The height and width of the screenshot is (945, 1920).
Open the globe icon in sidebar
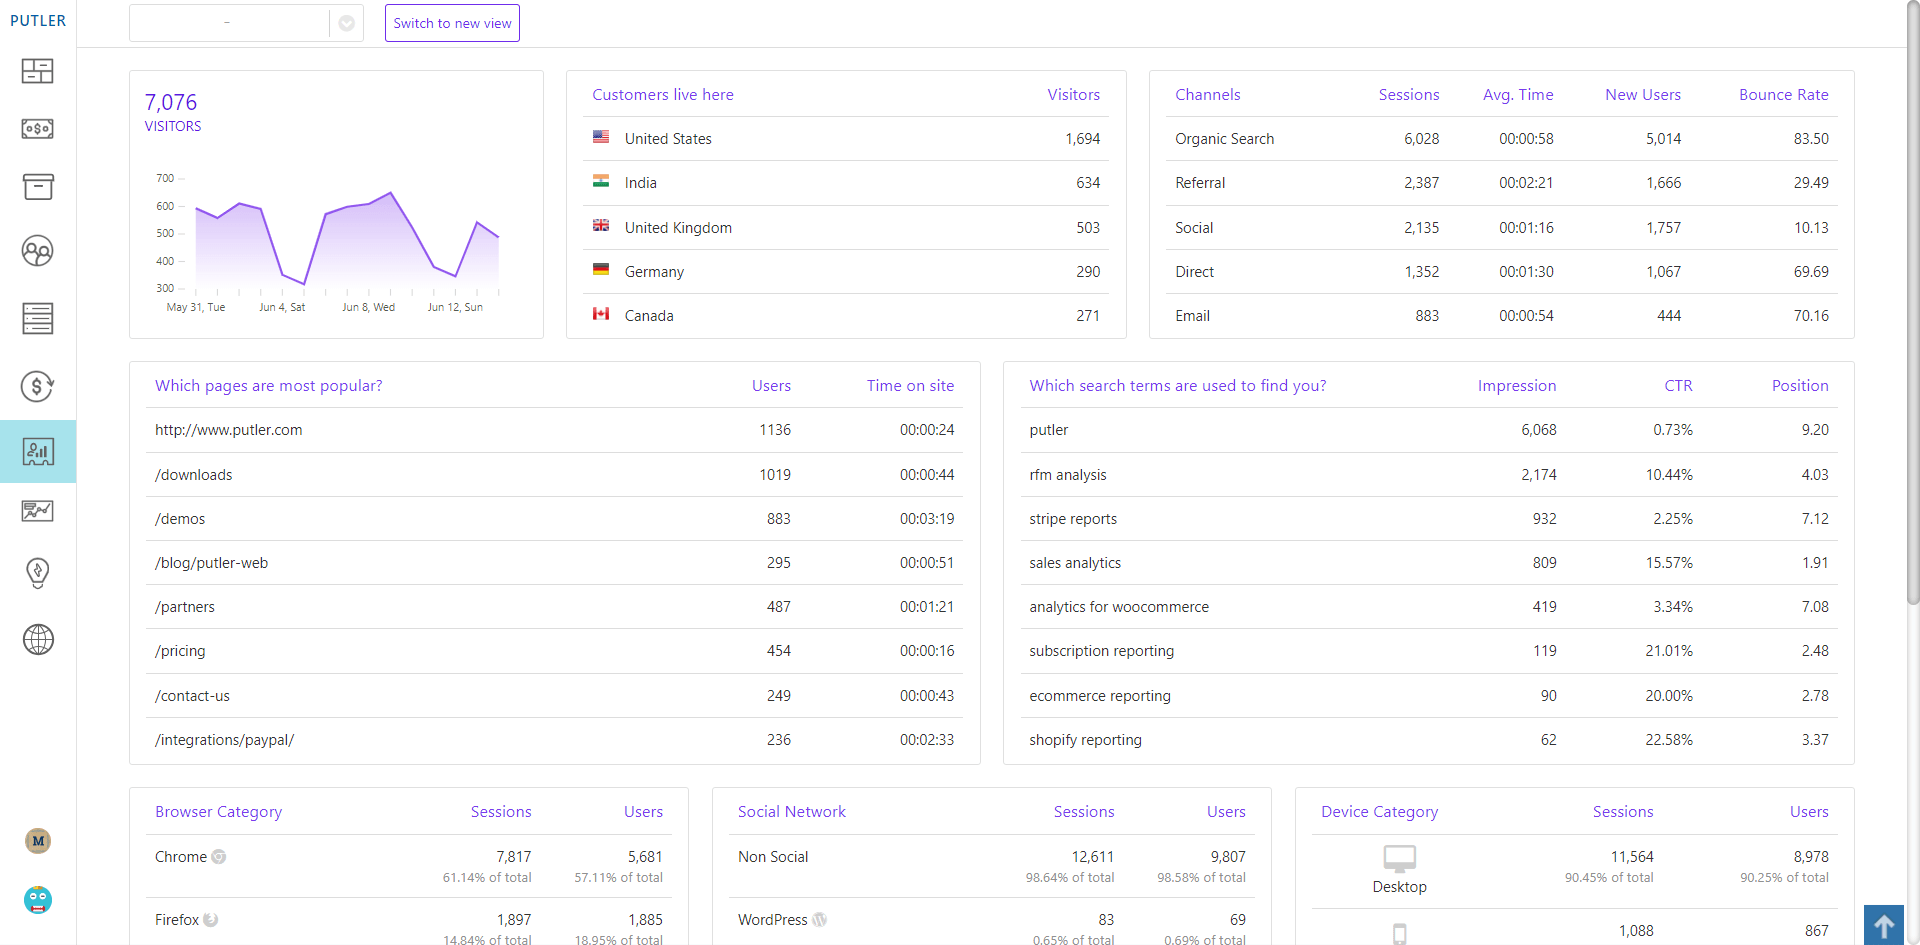coord(37,639)
